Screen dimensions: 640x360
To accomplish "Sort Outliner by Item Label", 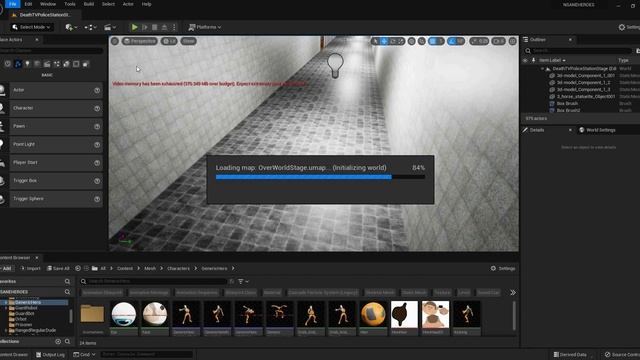I will point(552,60).
